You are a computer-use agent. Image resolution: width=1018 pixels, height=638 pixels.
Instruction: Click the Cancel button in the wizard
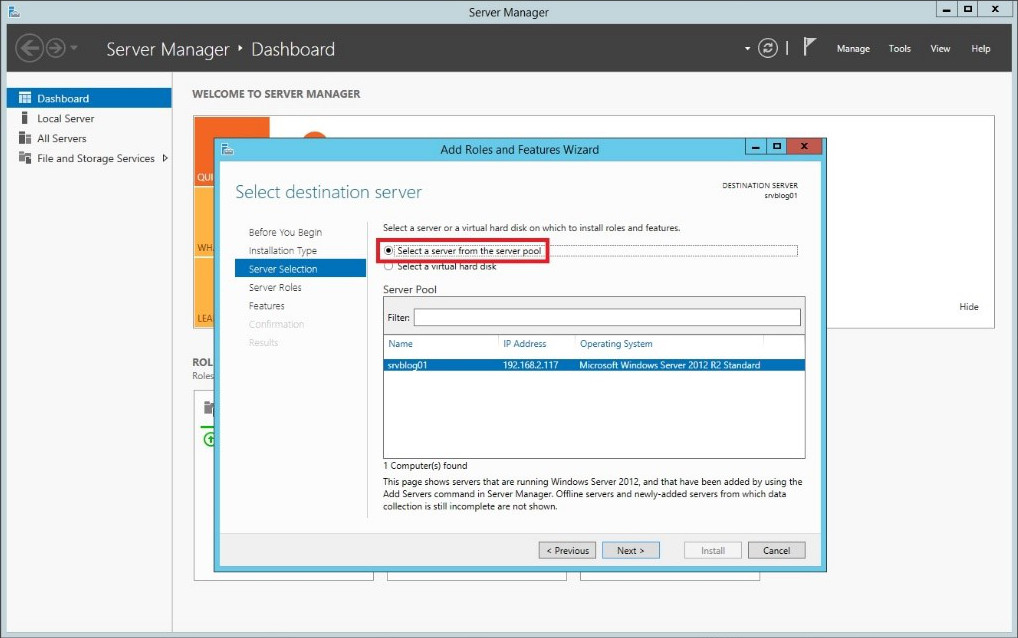click(x=776, y=550)
